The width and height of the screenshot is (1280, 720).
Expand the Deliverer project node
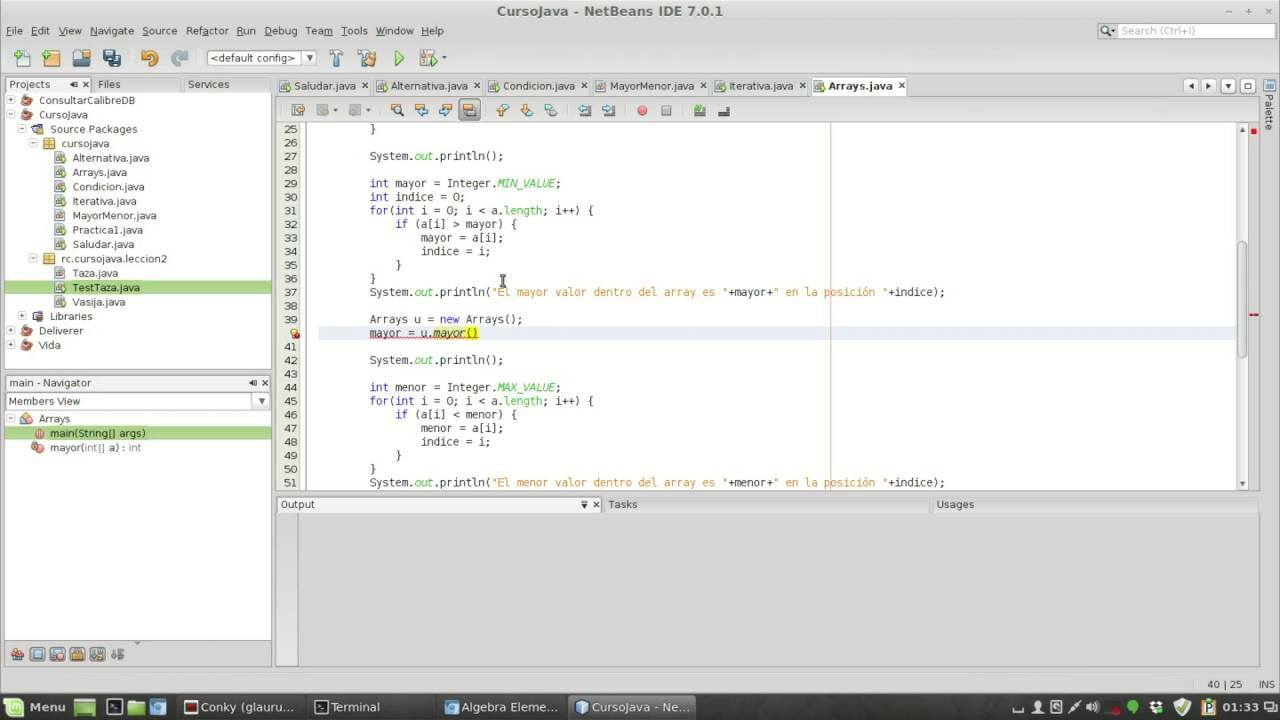[x=11, y=330]
